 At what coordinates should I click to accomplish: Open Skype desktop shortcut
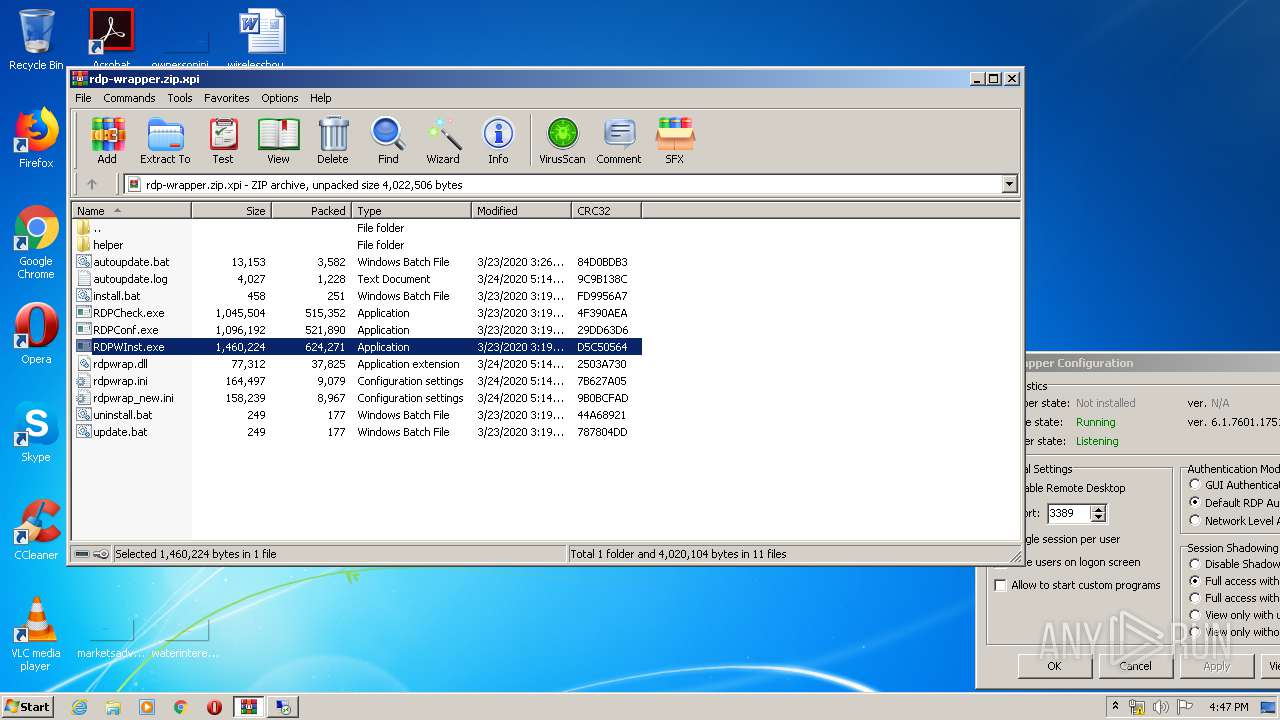[36, 431]
